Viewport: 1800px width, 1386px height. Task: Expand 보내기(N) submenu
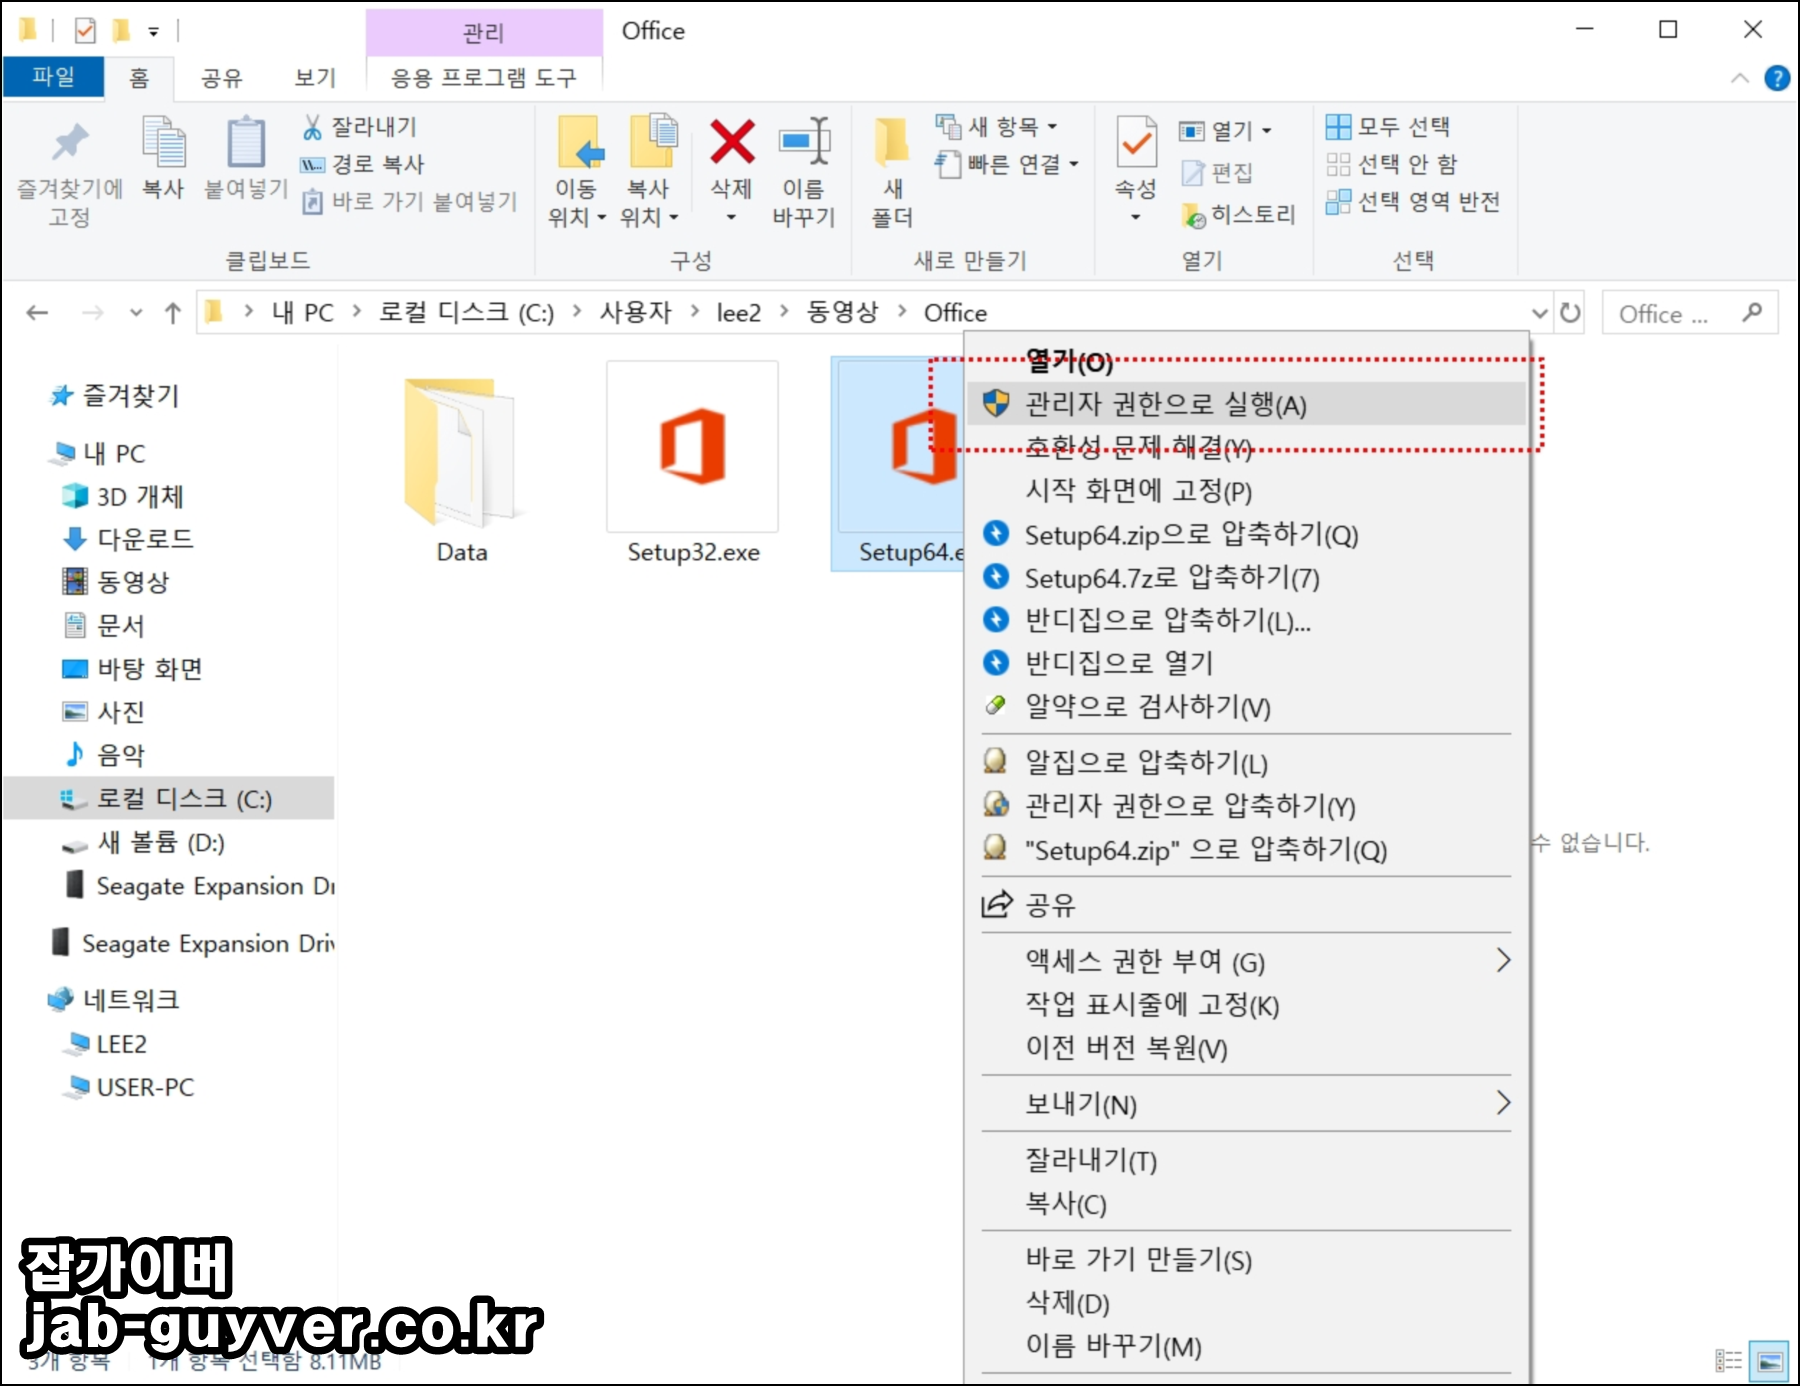tap(1246, 1104)
